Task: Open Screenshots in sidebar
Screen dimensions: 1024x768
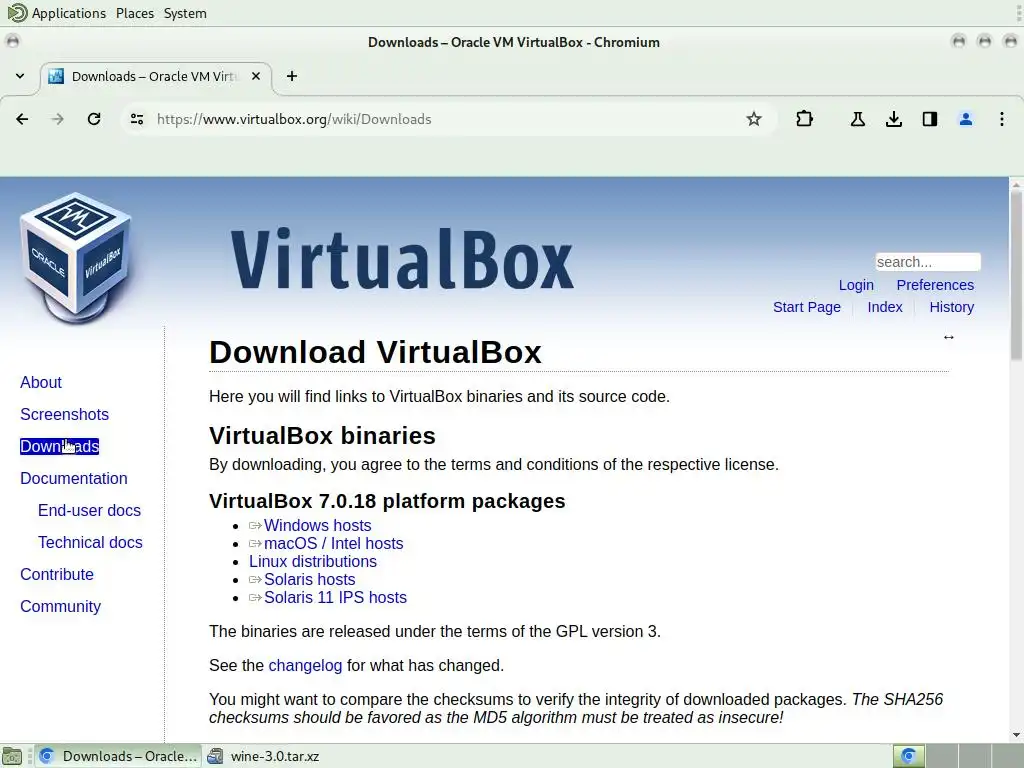Action: [64, 414]
